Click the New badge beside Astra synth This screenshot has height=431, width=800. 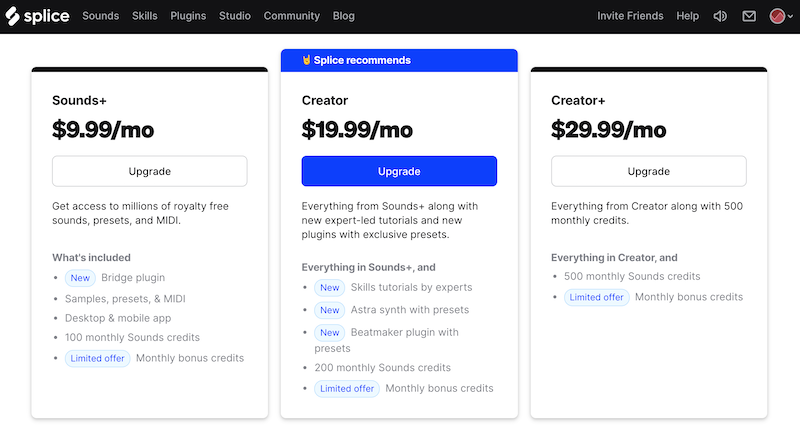[x=330, y=310]
